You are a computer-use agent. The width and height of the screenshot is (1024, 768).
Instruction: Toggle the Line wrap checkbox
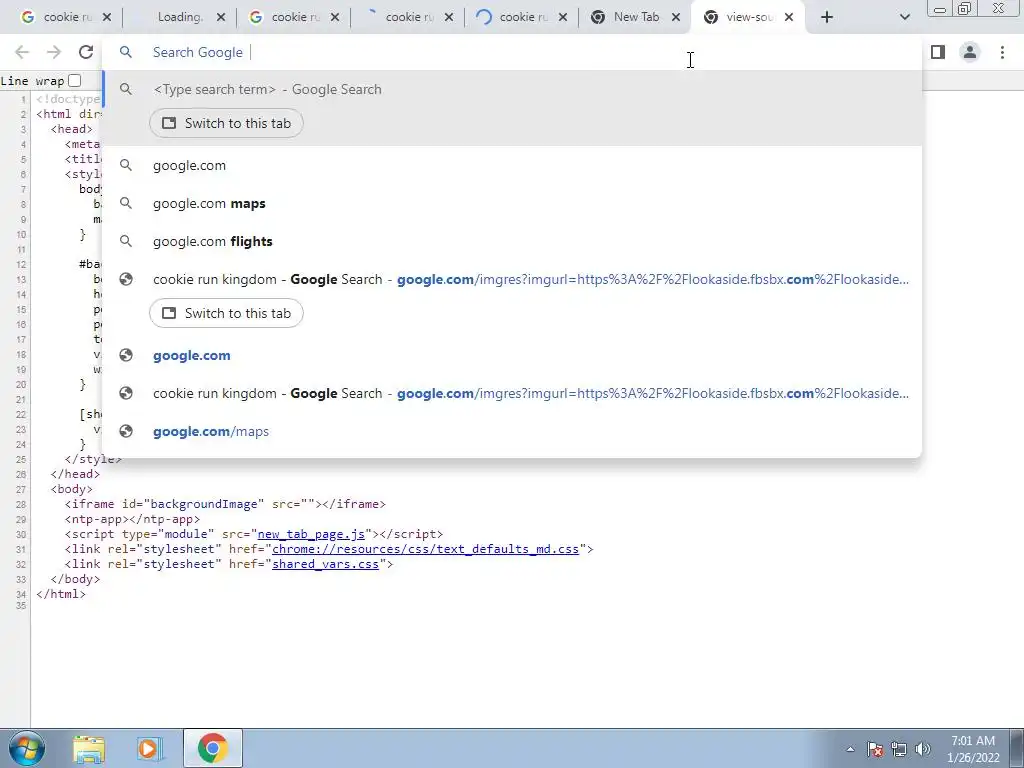pos(74,80)
